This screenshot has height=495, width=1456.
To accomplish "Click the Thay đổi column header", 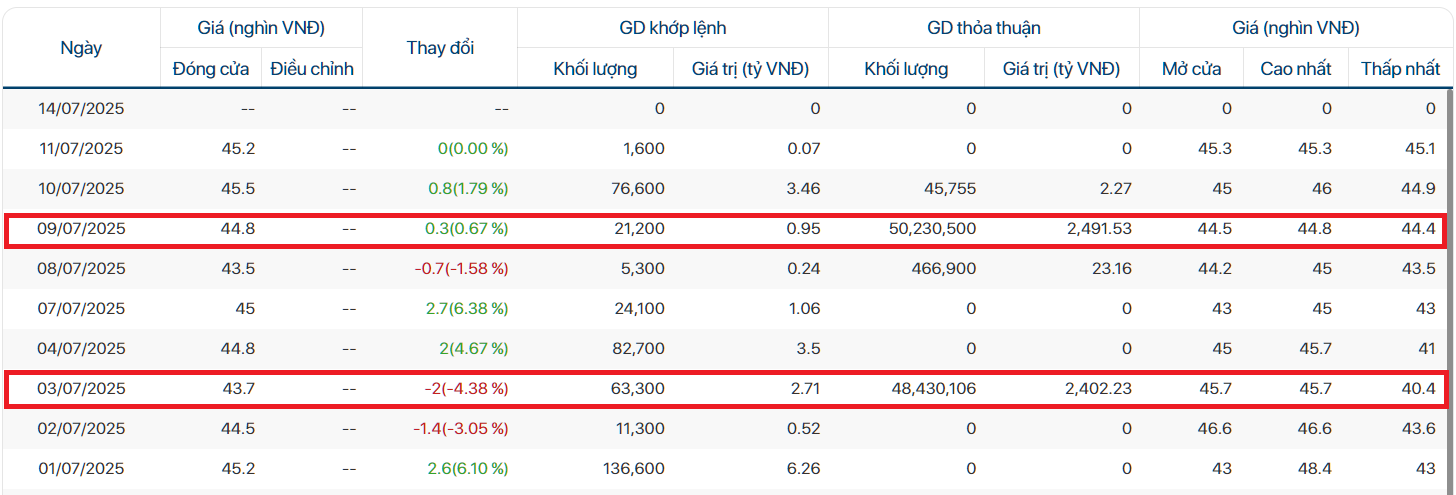I will click(440, 48).
